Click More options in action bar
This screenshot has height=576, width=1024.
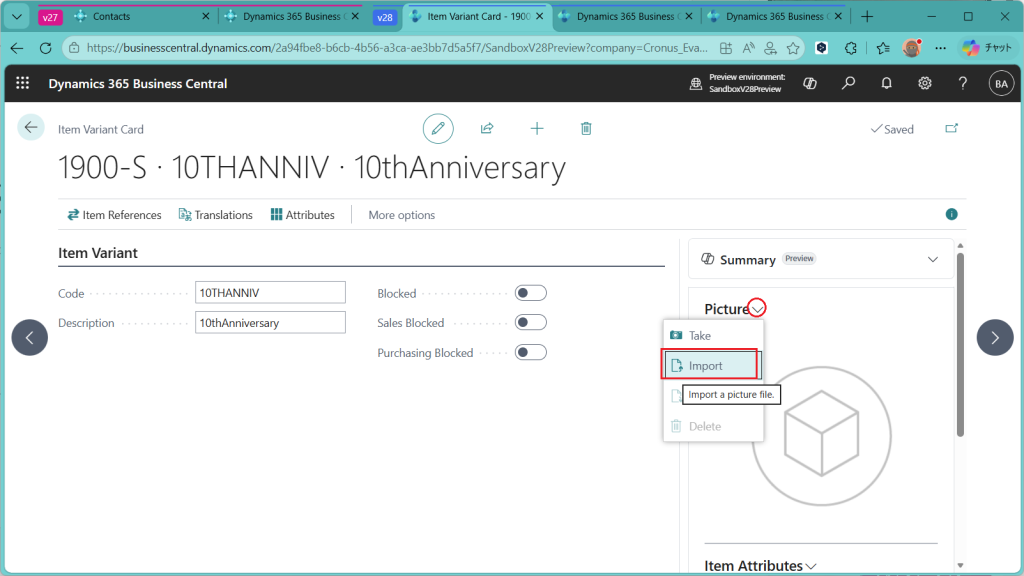401,215
